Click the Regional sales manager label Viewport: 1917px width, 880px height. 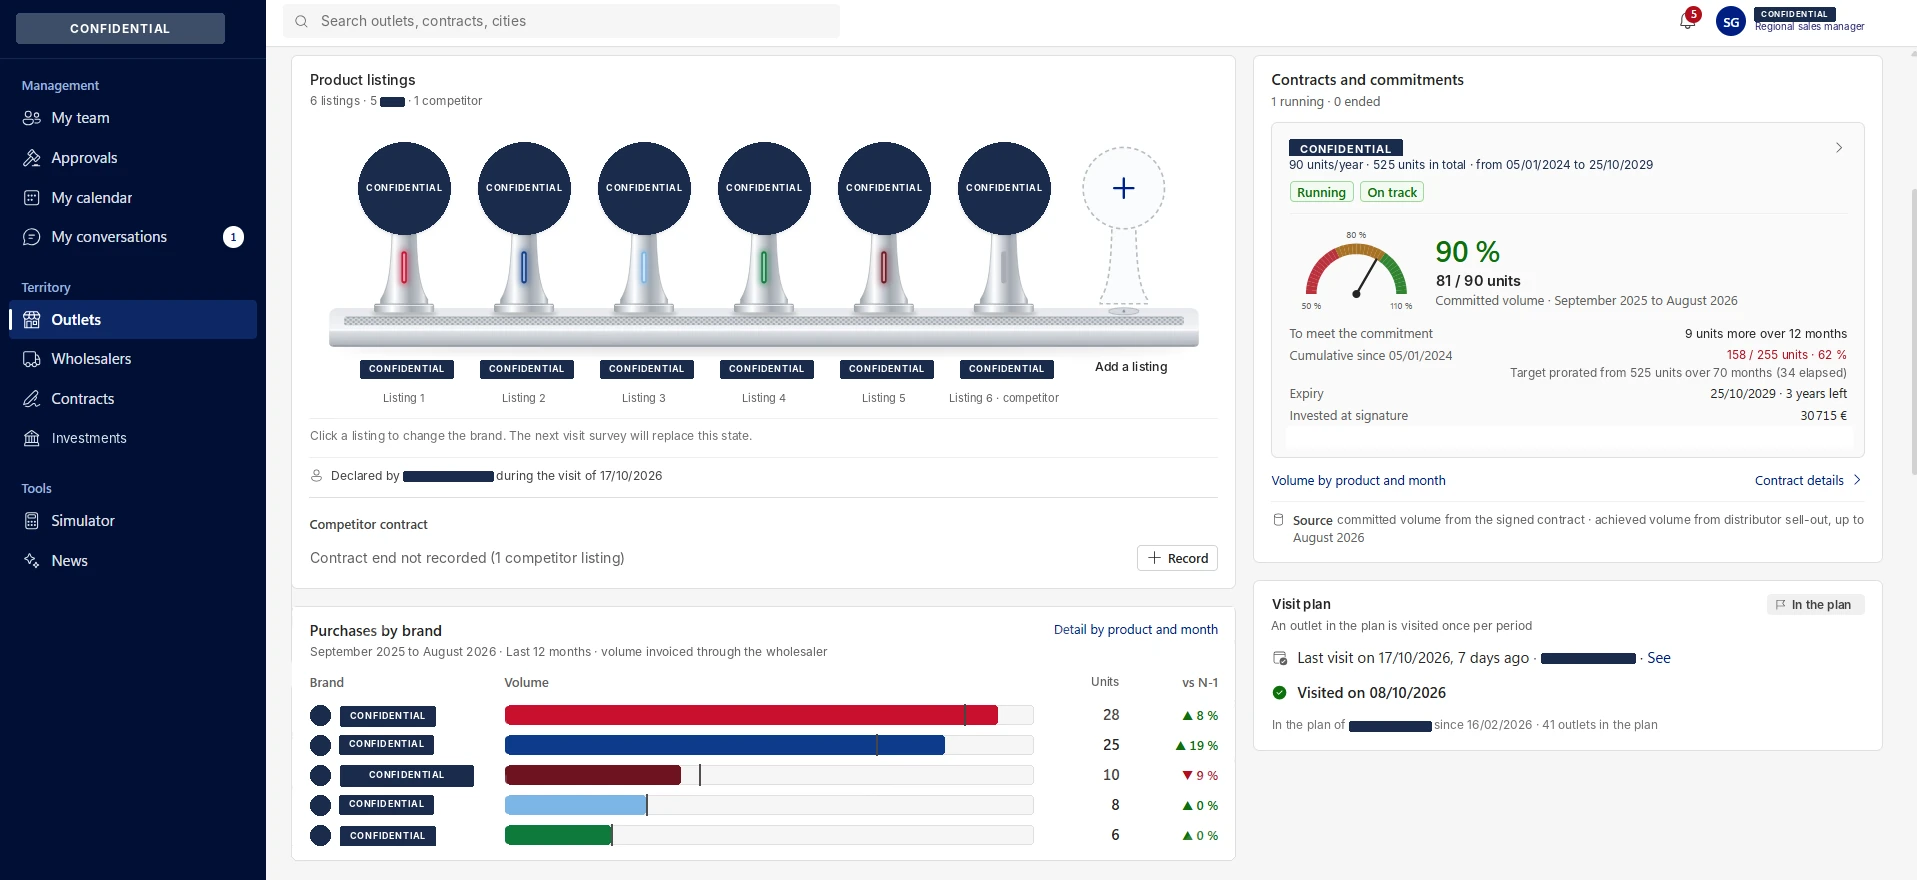point(1809,27)
